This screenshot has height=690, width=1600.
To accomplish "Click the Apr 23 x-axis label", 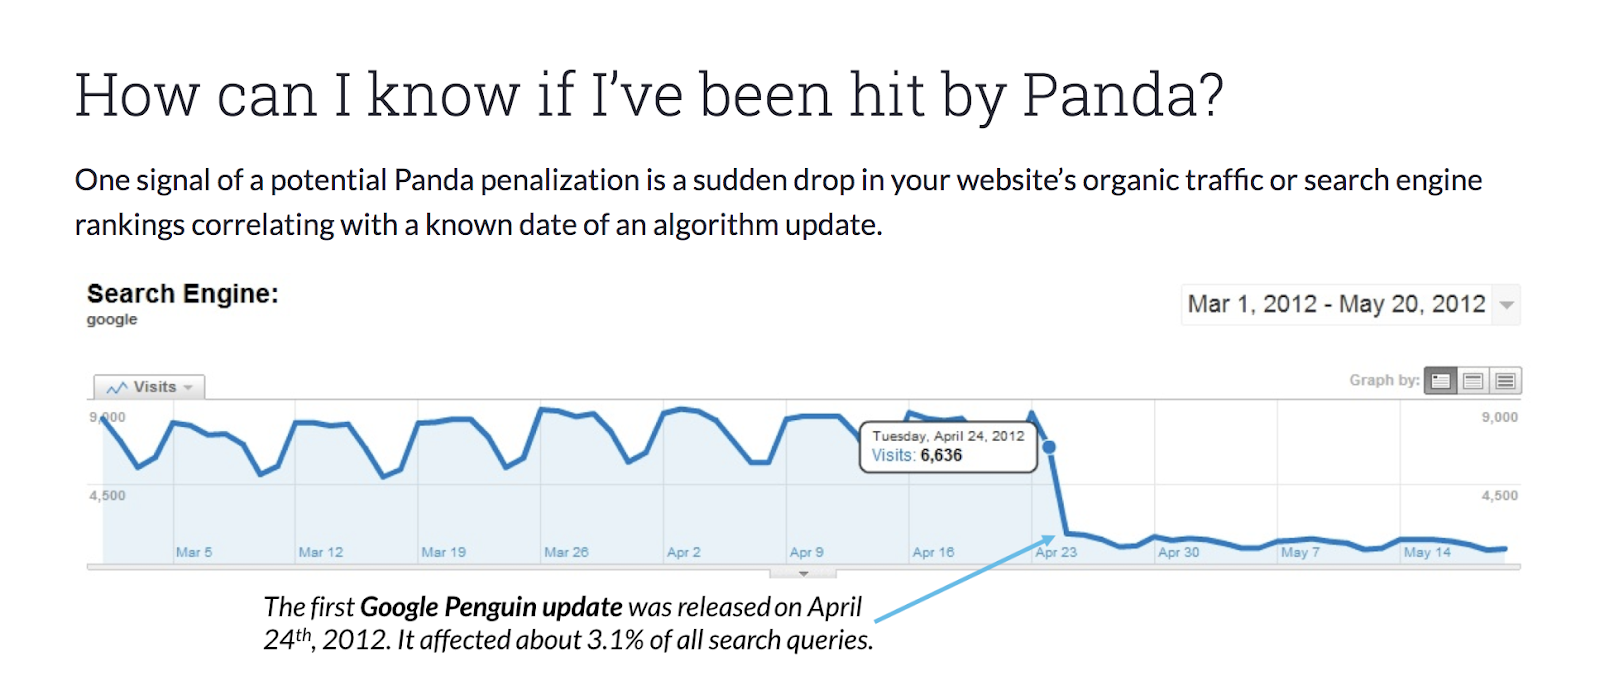I will [1056, 552].
